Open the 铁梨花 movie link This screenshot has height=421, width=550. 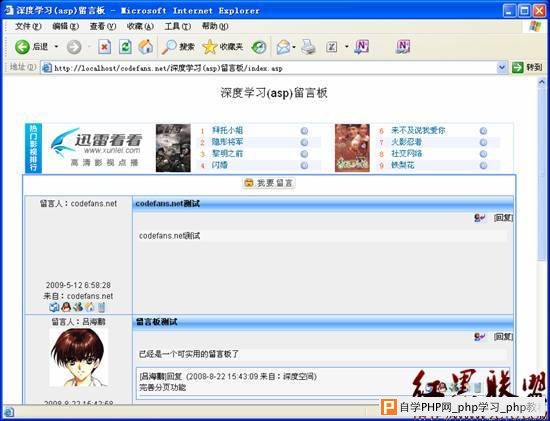(x=403, y=165)
